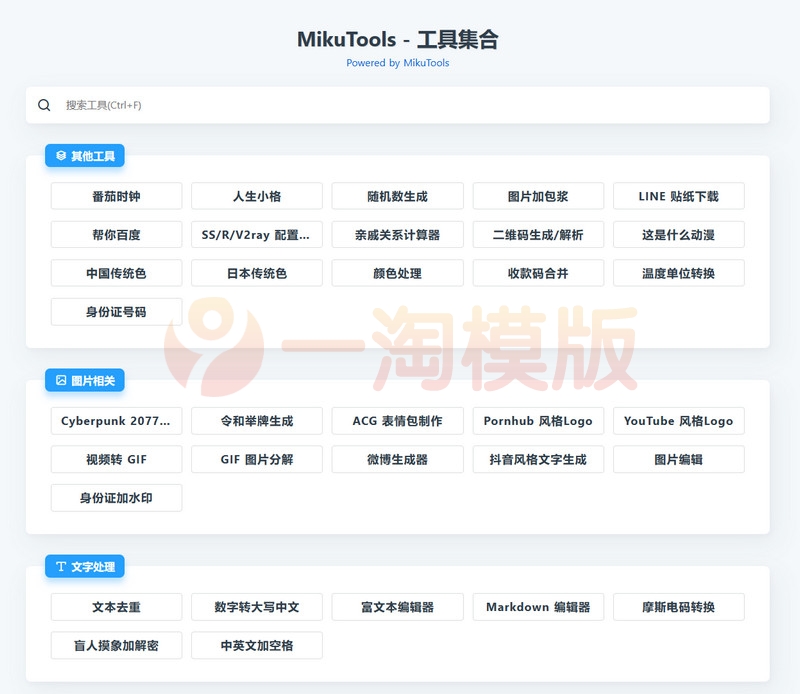Image resolution: width=800 pixels, height=694 pixels.
Task: Select 日本传统色
Action: click(257, 273)
